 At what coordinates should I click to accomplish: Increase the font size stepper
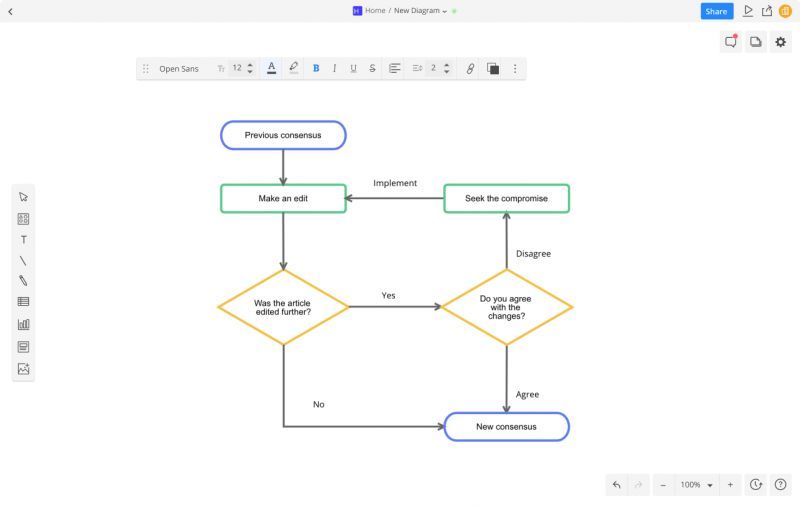tap(250, 65)
